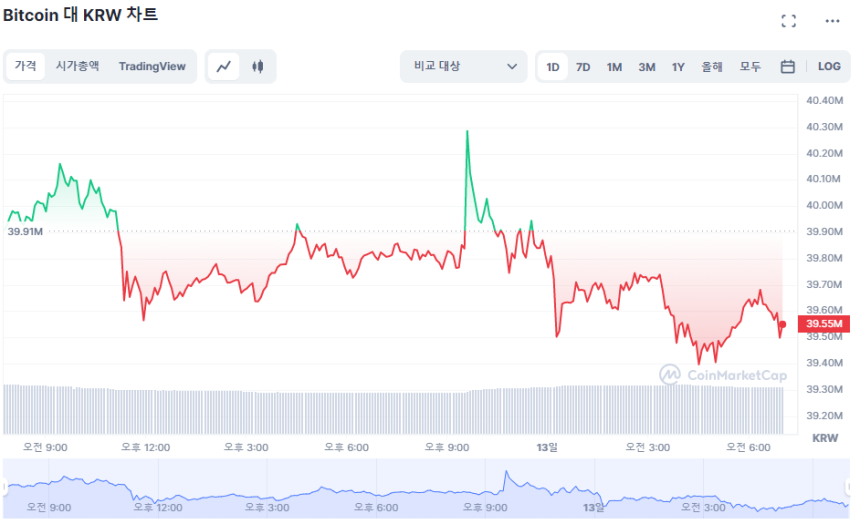Screen dimensions: 860x524
Task: Expand the 비교 대상 compare dropdown
Action: tap(463, 67)
